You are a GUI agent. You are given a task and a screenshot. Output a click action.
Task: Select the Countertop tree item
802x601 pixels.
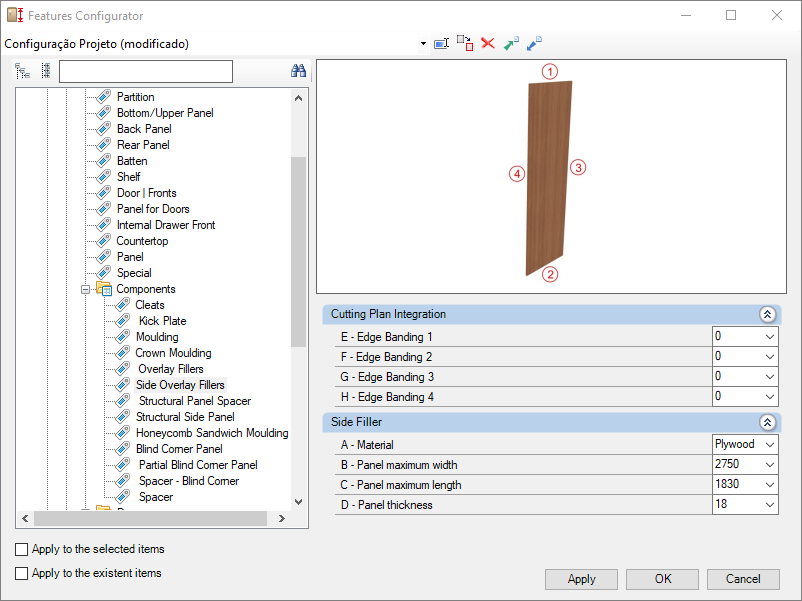tap(142, 241)
